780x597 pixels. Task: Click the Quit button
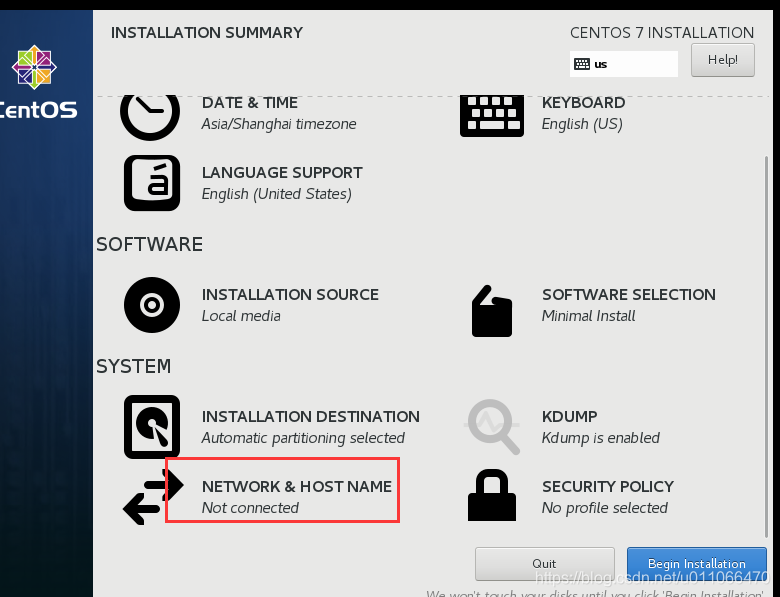(x=545, y=564)
